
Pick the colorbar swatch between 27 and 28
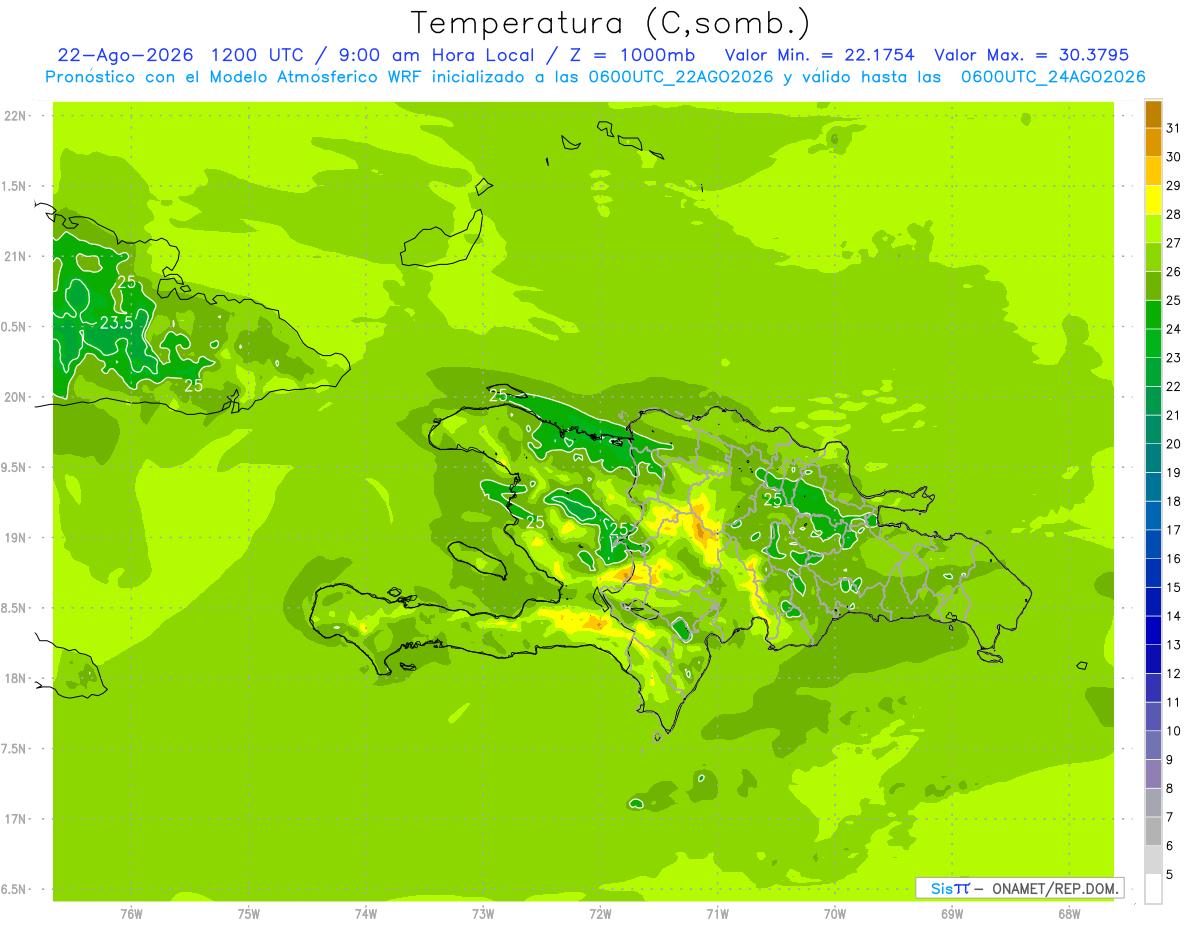click(x=1153, y=228)
